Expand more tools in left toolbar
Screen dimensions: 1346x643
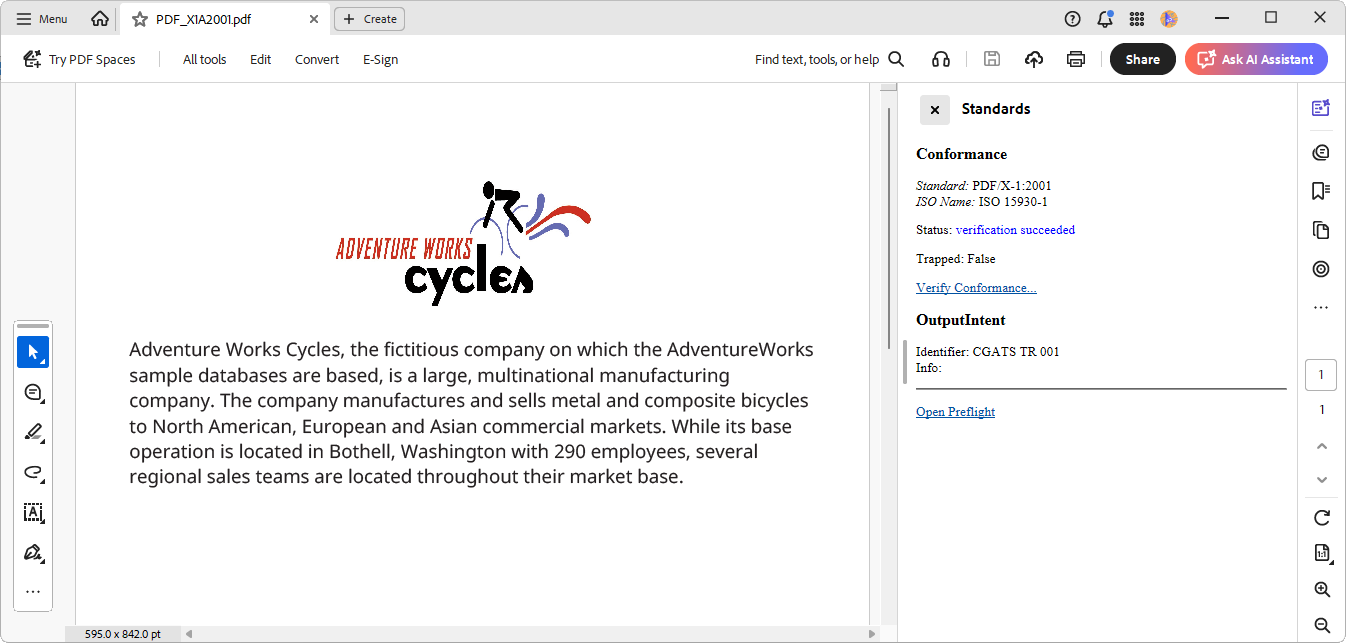(x=33, y=591)
